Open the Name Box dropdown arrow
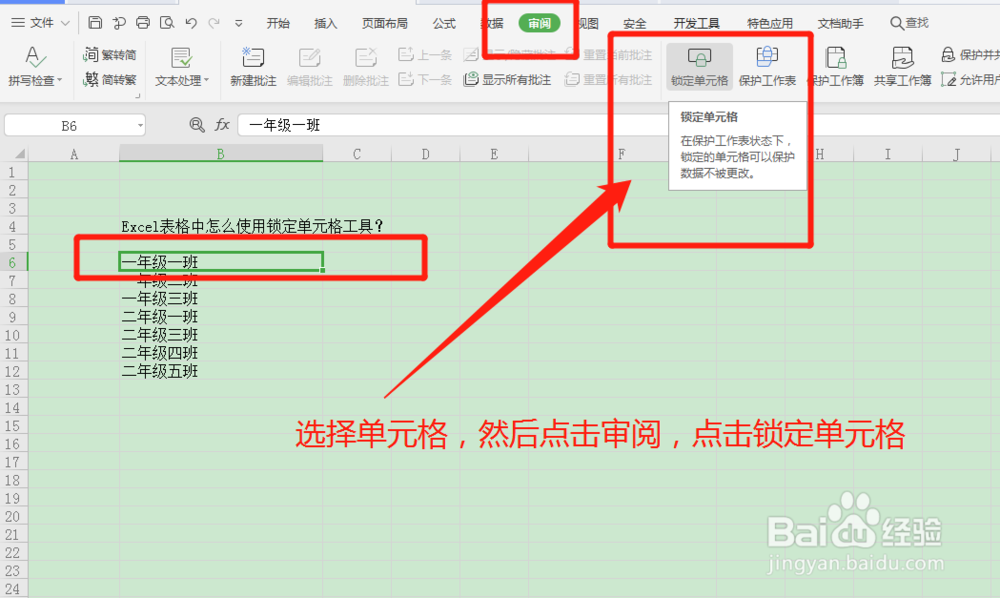The height and width of the screenshot is (598, 1000). (140, 126)
